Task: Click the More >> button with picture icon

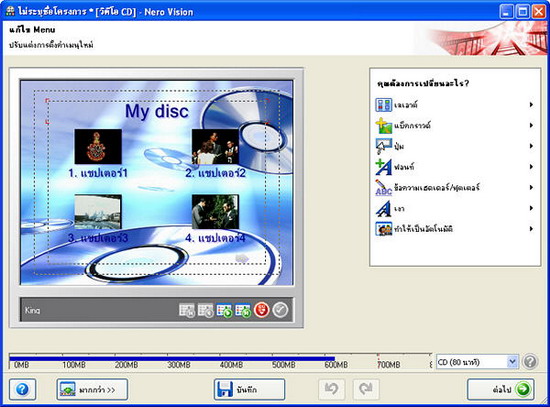Action: click(92, 389)
